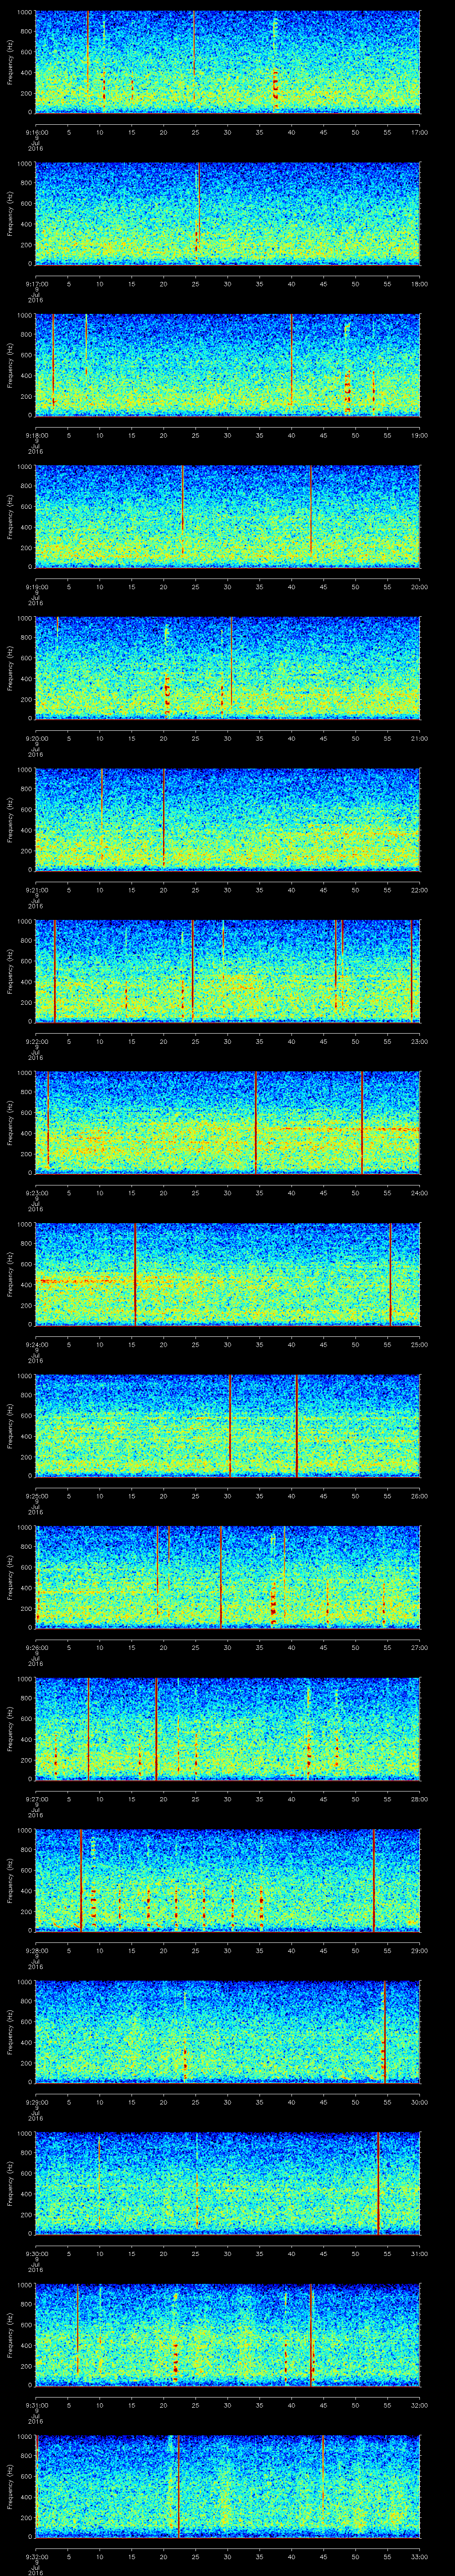Select the spectrogram panel starting at 9:31:00
This screenshot has width=455, height=2576.
pyautogui.click(x=227, y=2335)
